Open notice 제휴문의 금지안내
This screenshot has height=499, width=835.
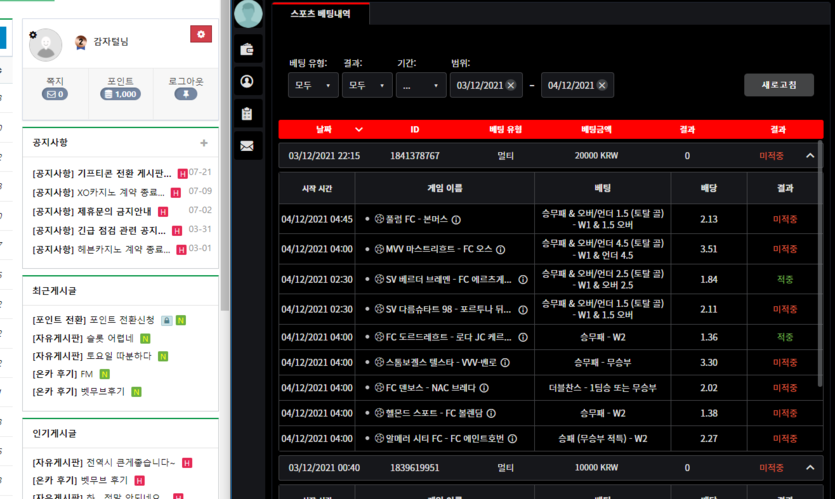tap(92, 211)
